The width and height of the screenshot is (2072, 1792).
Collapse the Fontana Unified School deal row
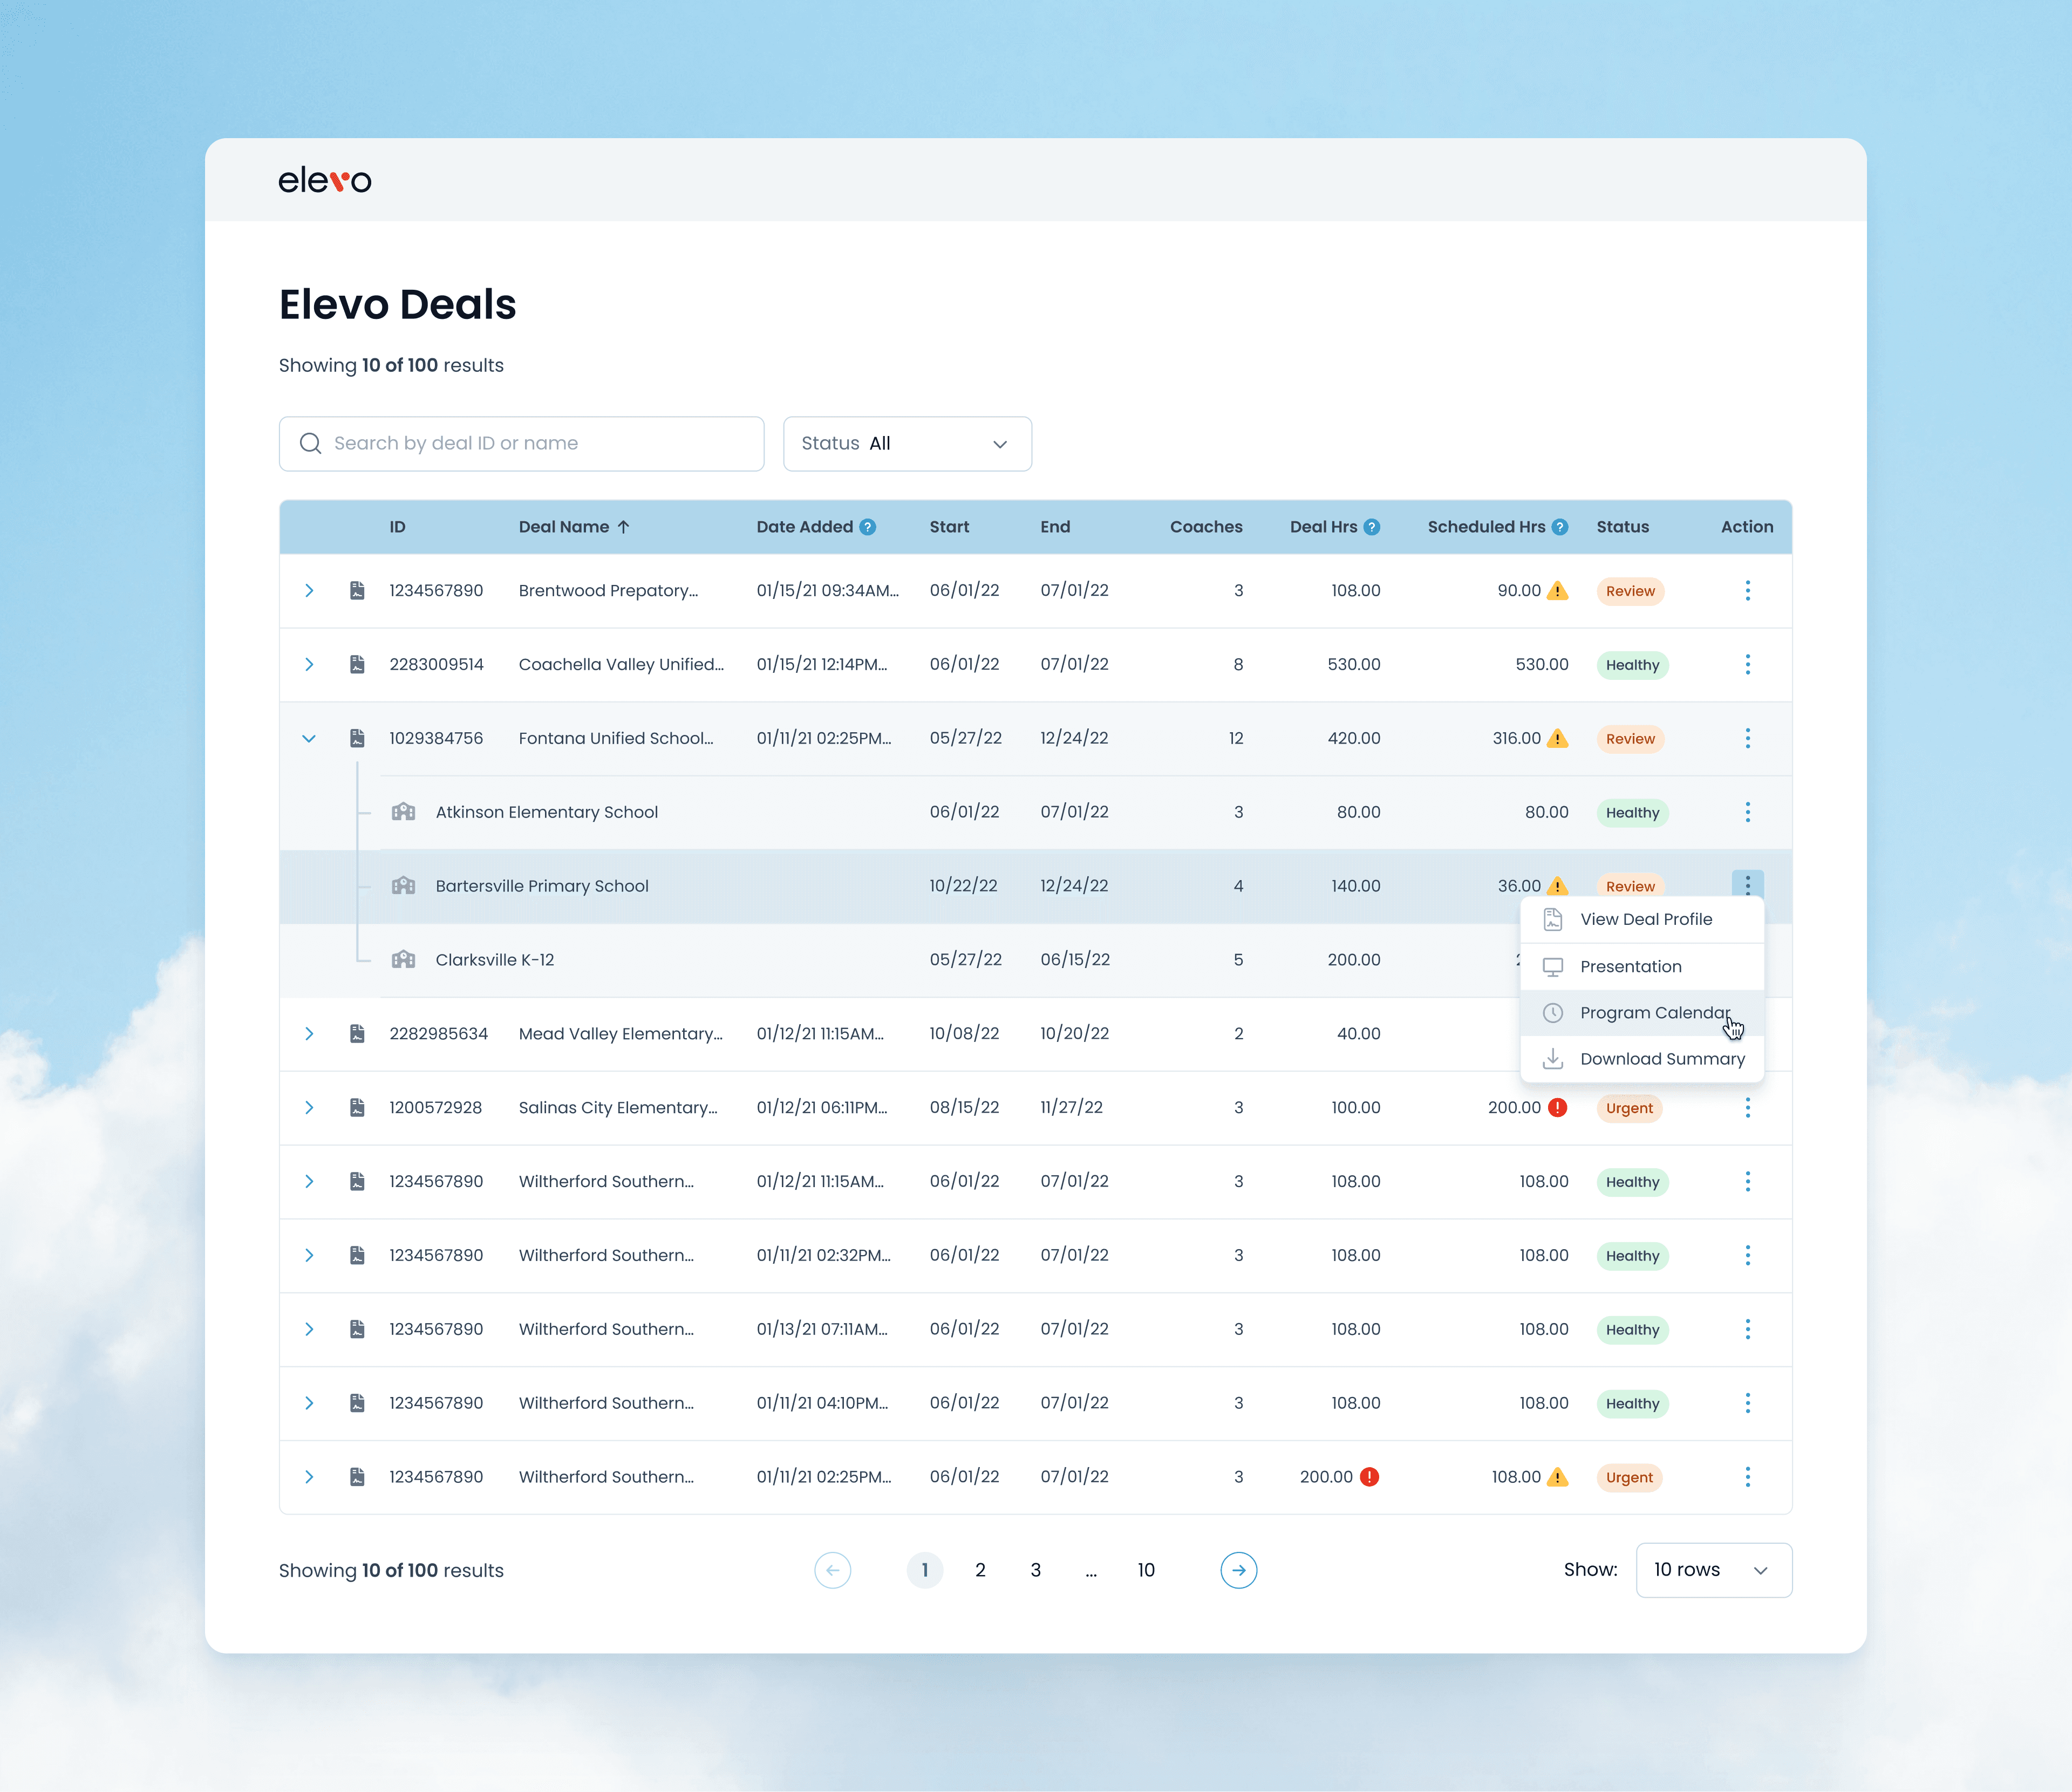[309, 739]
